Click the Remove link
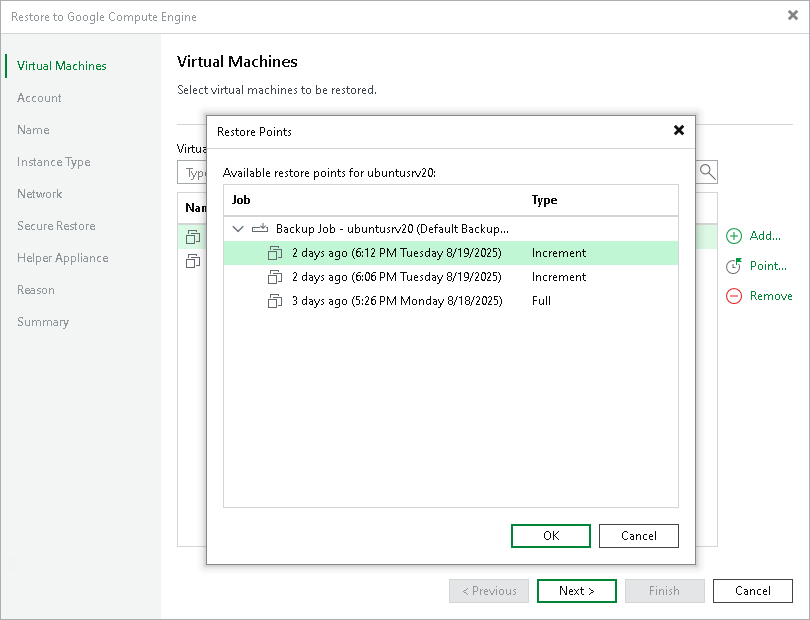Viewport: 810px width, 620px height. tap(771, 296)
